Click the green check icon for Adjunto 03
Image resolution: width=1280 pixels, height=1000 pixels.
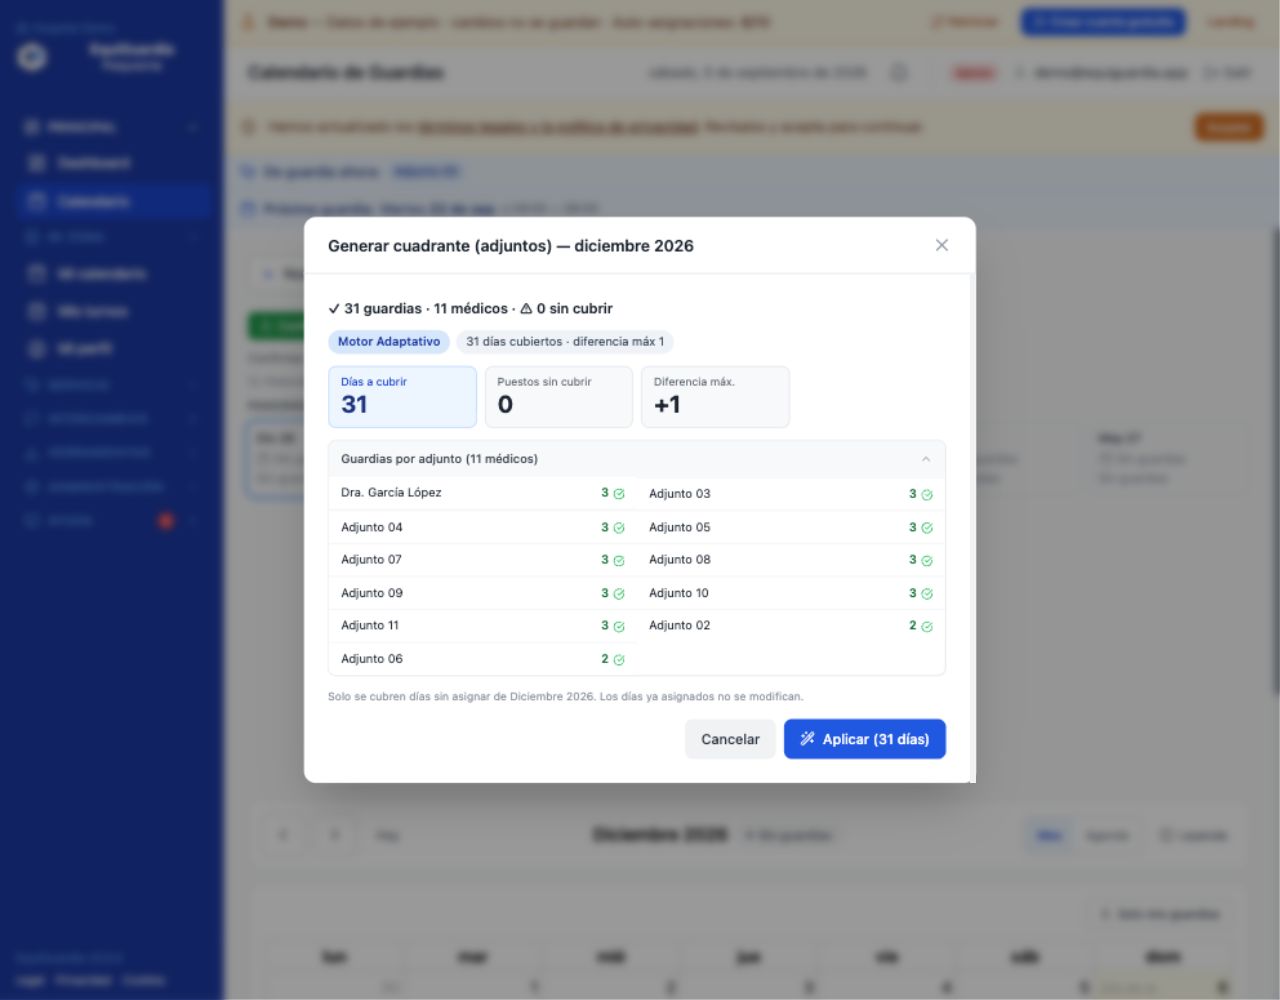tap(927, 495)
